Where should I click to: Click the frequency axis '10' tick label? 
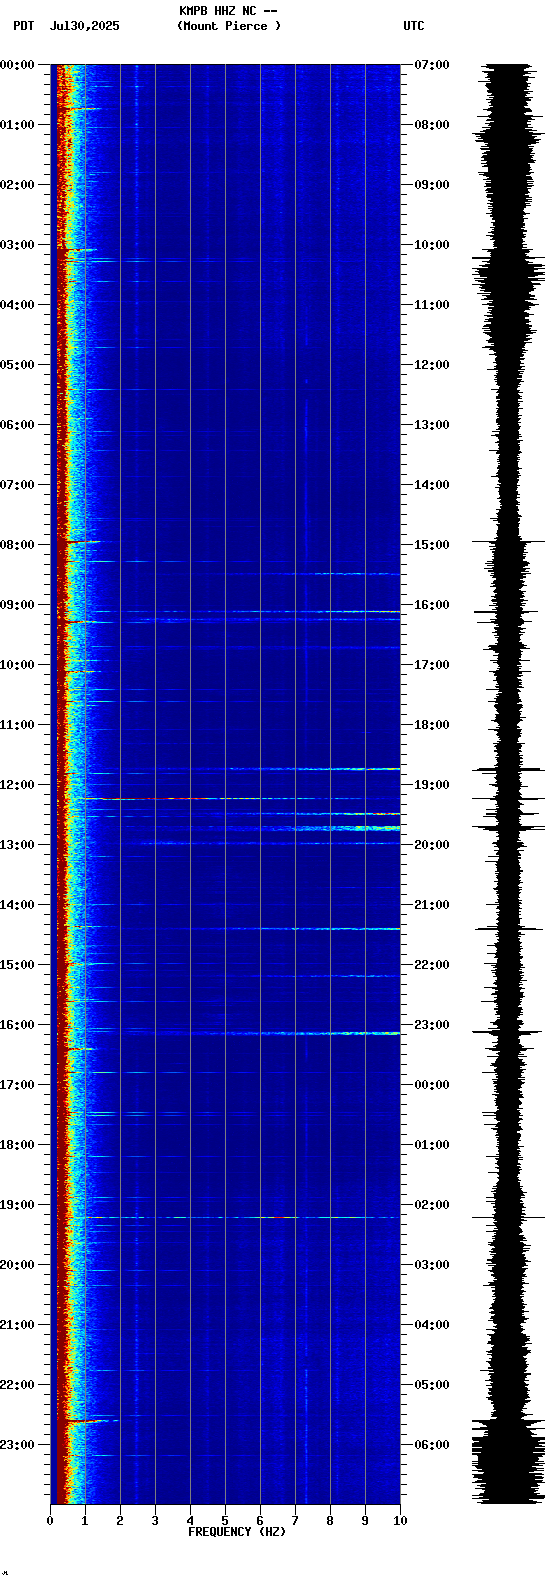(400, 1521)
